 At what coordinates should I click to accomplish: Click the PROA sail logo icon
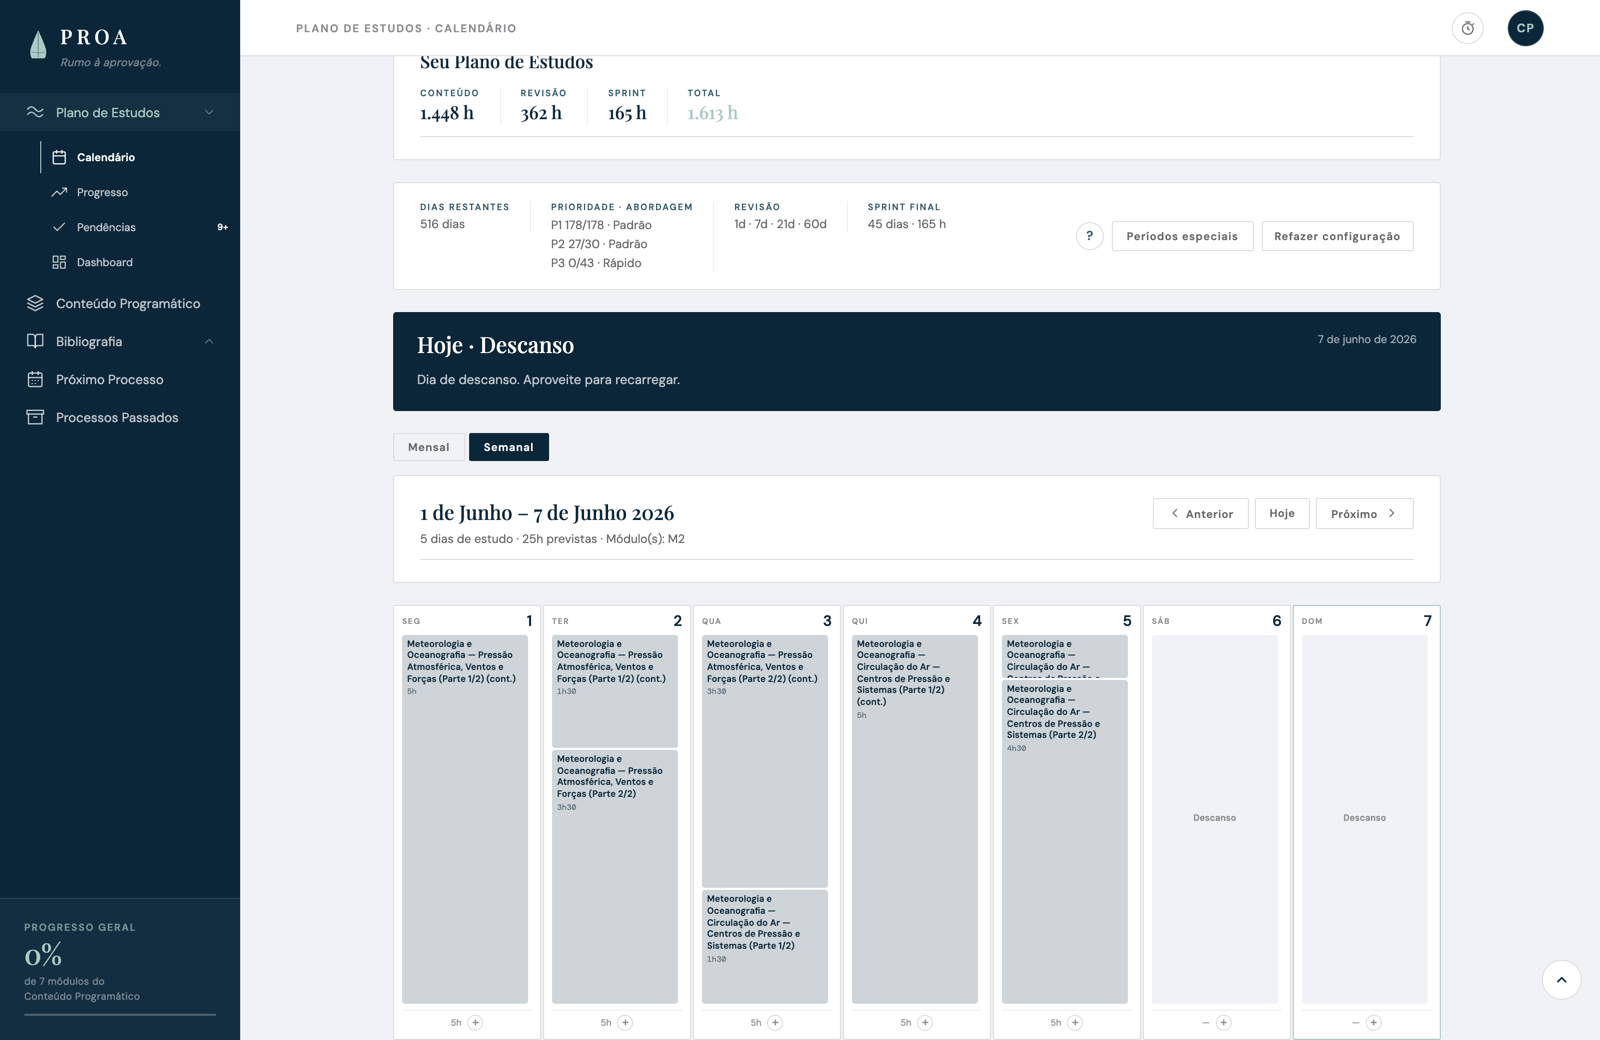[38, 45]
